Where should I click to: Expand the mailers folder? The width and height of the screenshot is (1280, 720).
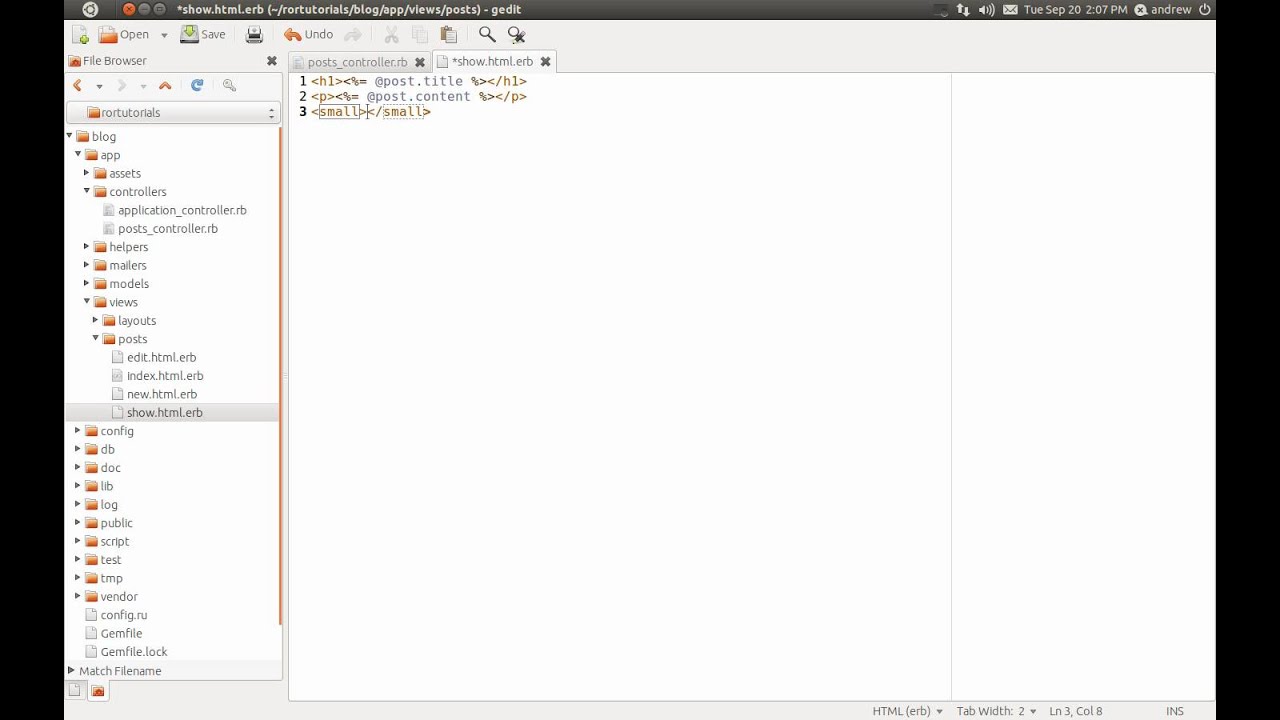pos(87,265)
